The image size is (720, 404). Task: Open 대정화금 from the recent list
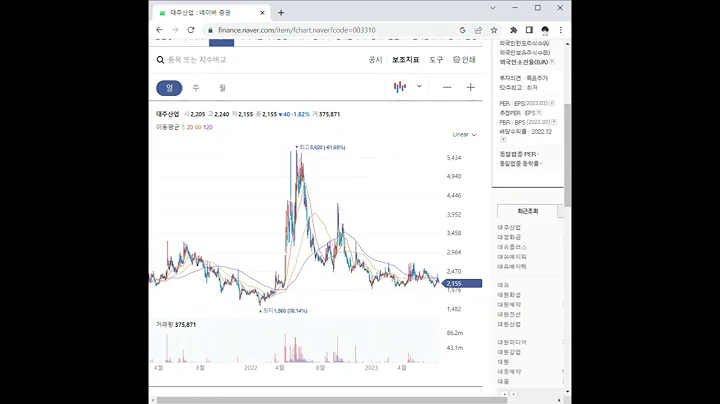[509, 237]
